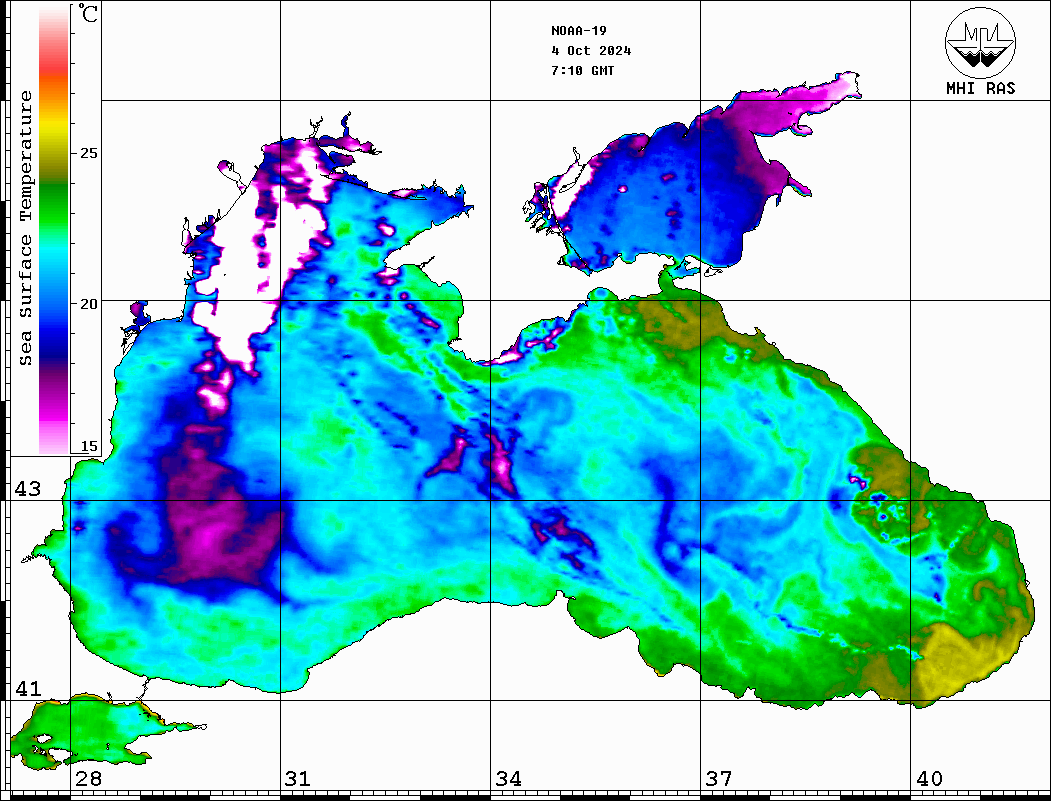Click the latitude label 43
The width and height of the screenshot is (1051, 801).
pyautogui.click(x=27, y=489)
